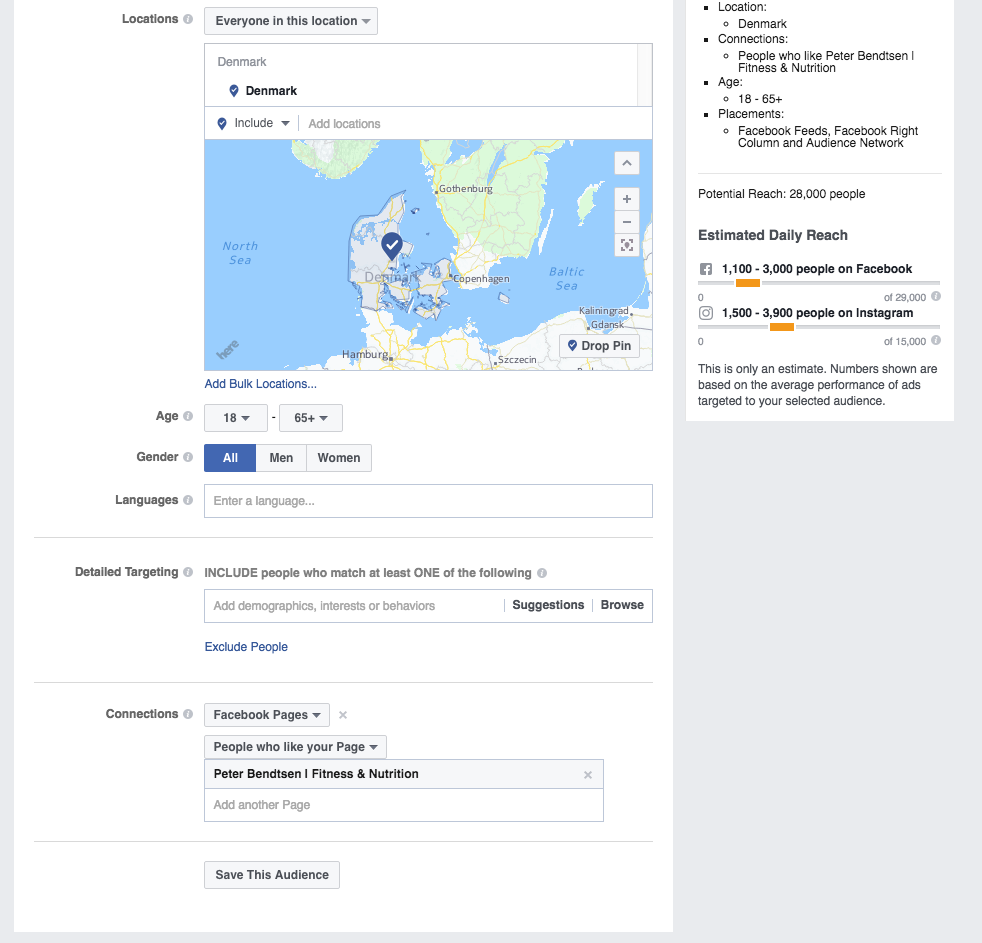Click the location pin icon beside Denmark entry
982x943 pixels.
click(234, 91)
